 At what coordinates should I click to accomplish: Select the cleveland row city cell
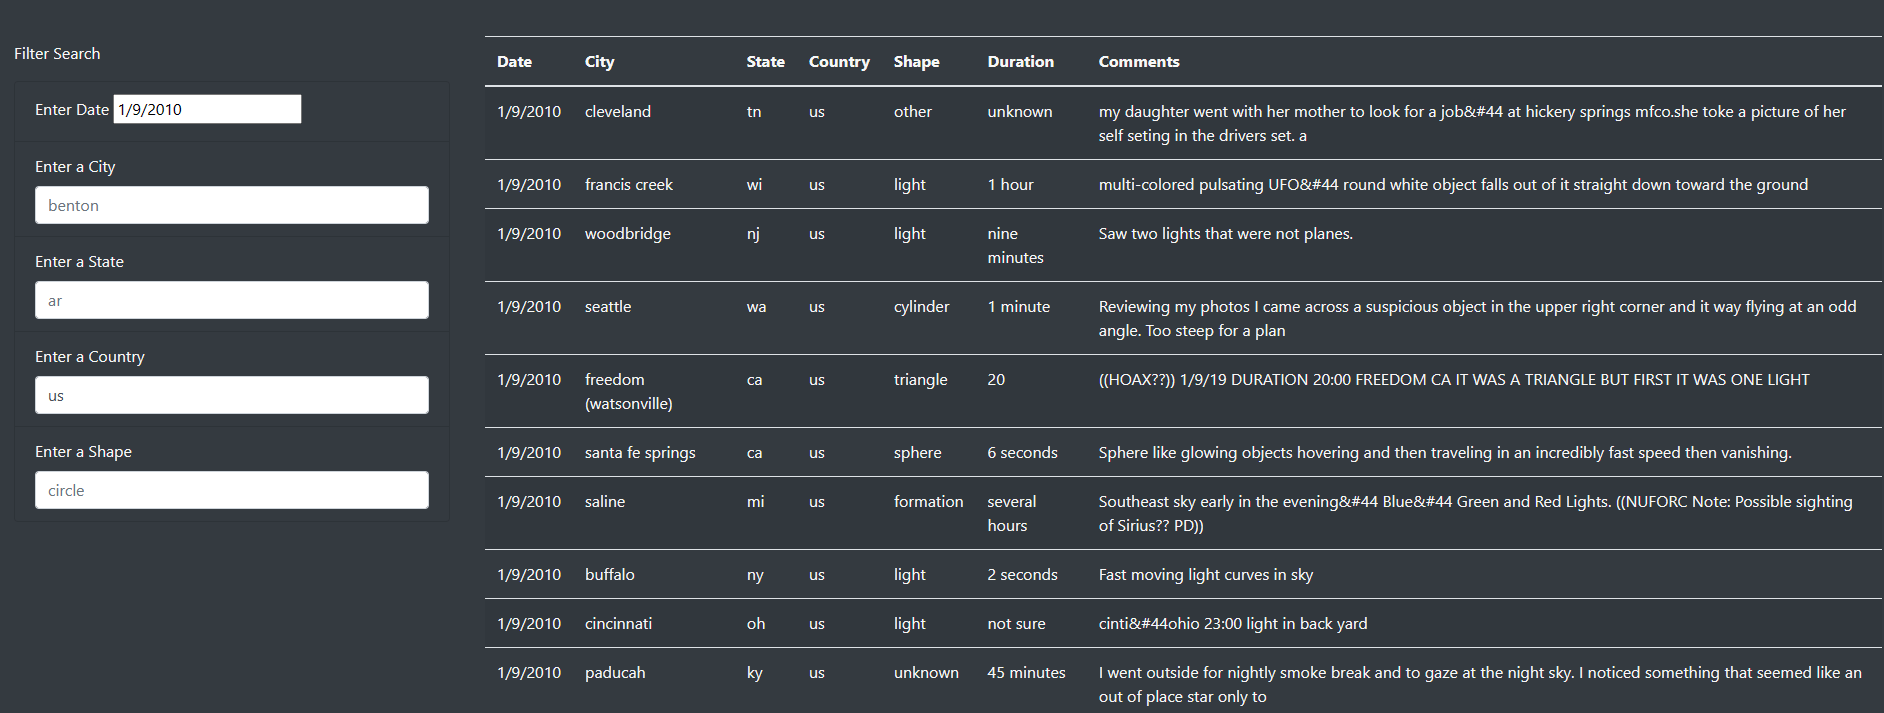pyautogui.click(x=618, y=112)
